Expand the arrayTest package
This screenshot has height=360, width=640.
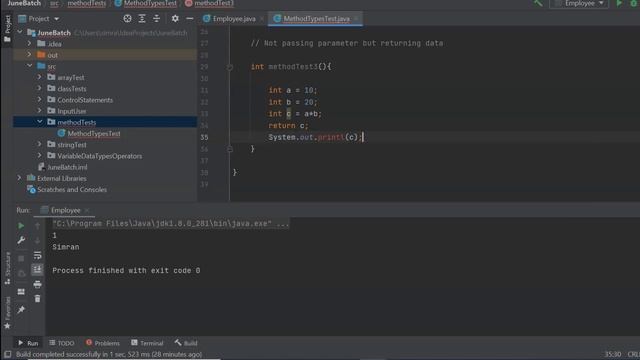click(x=40, y=77)
